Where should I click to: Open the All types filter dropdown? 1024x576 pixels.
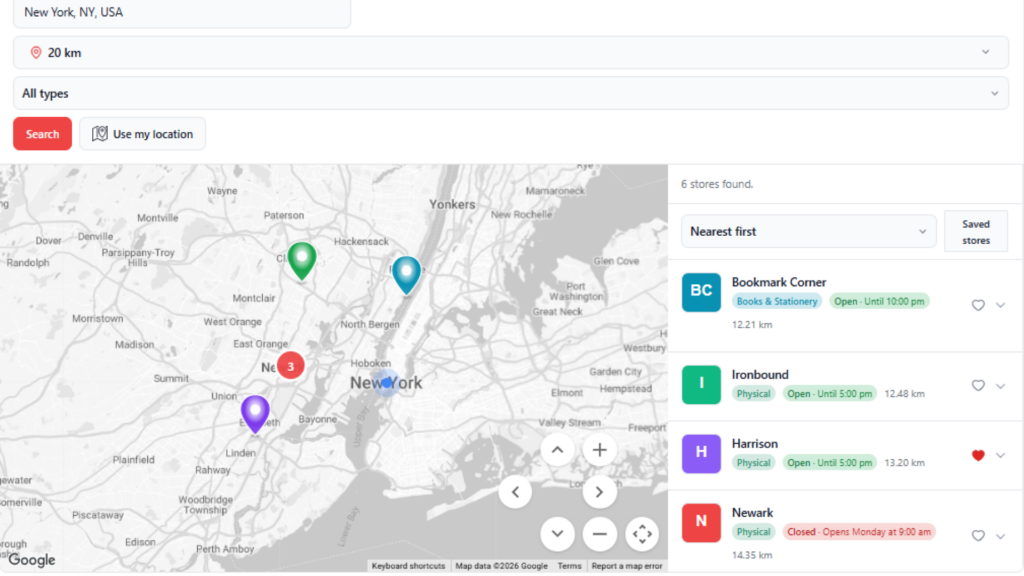tap(511, 93)
